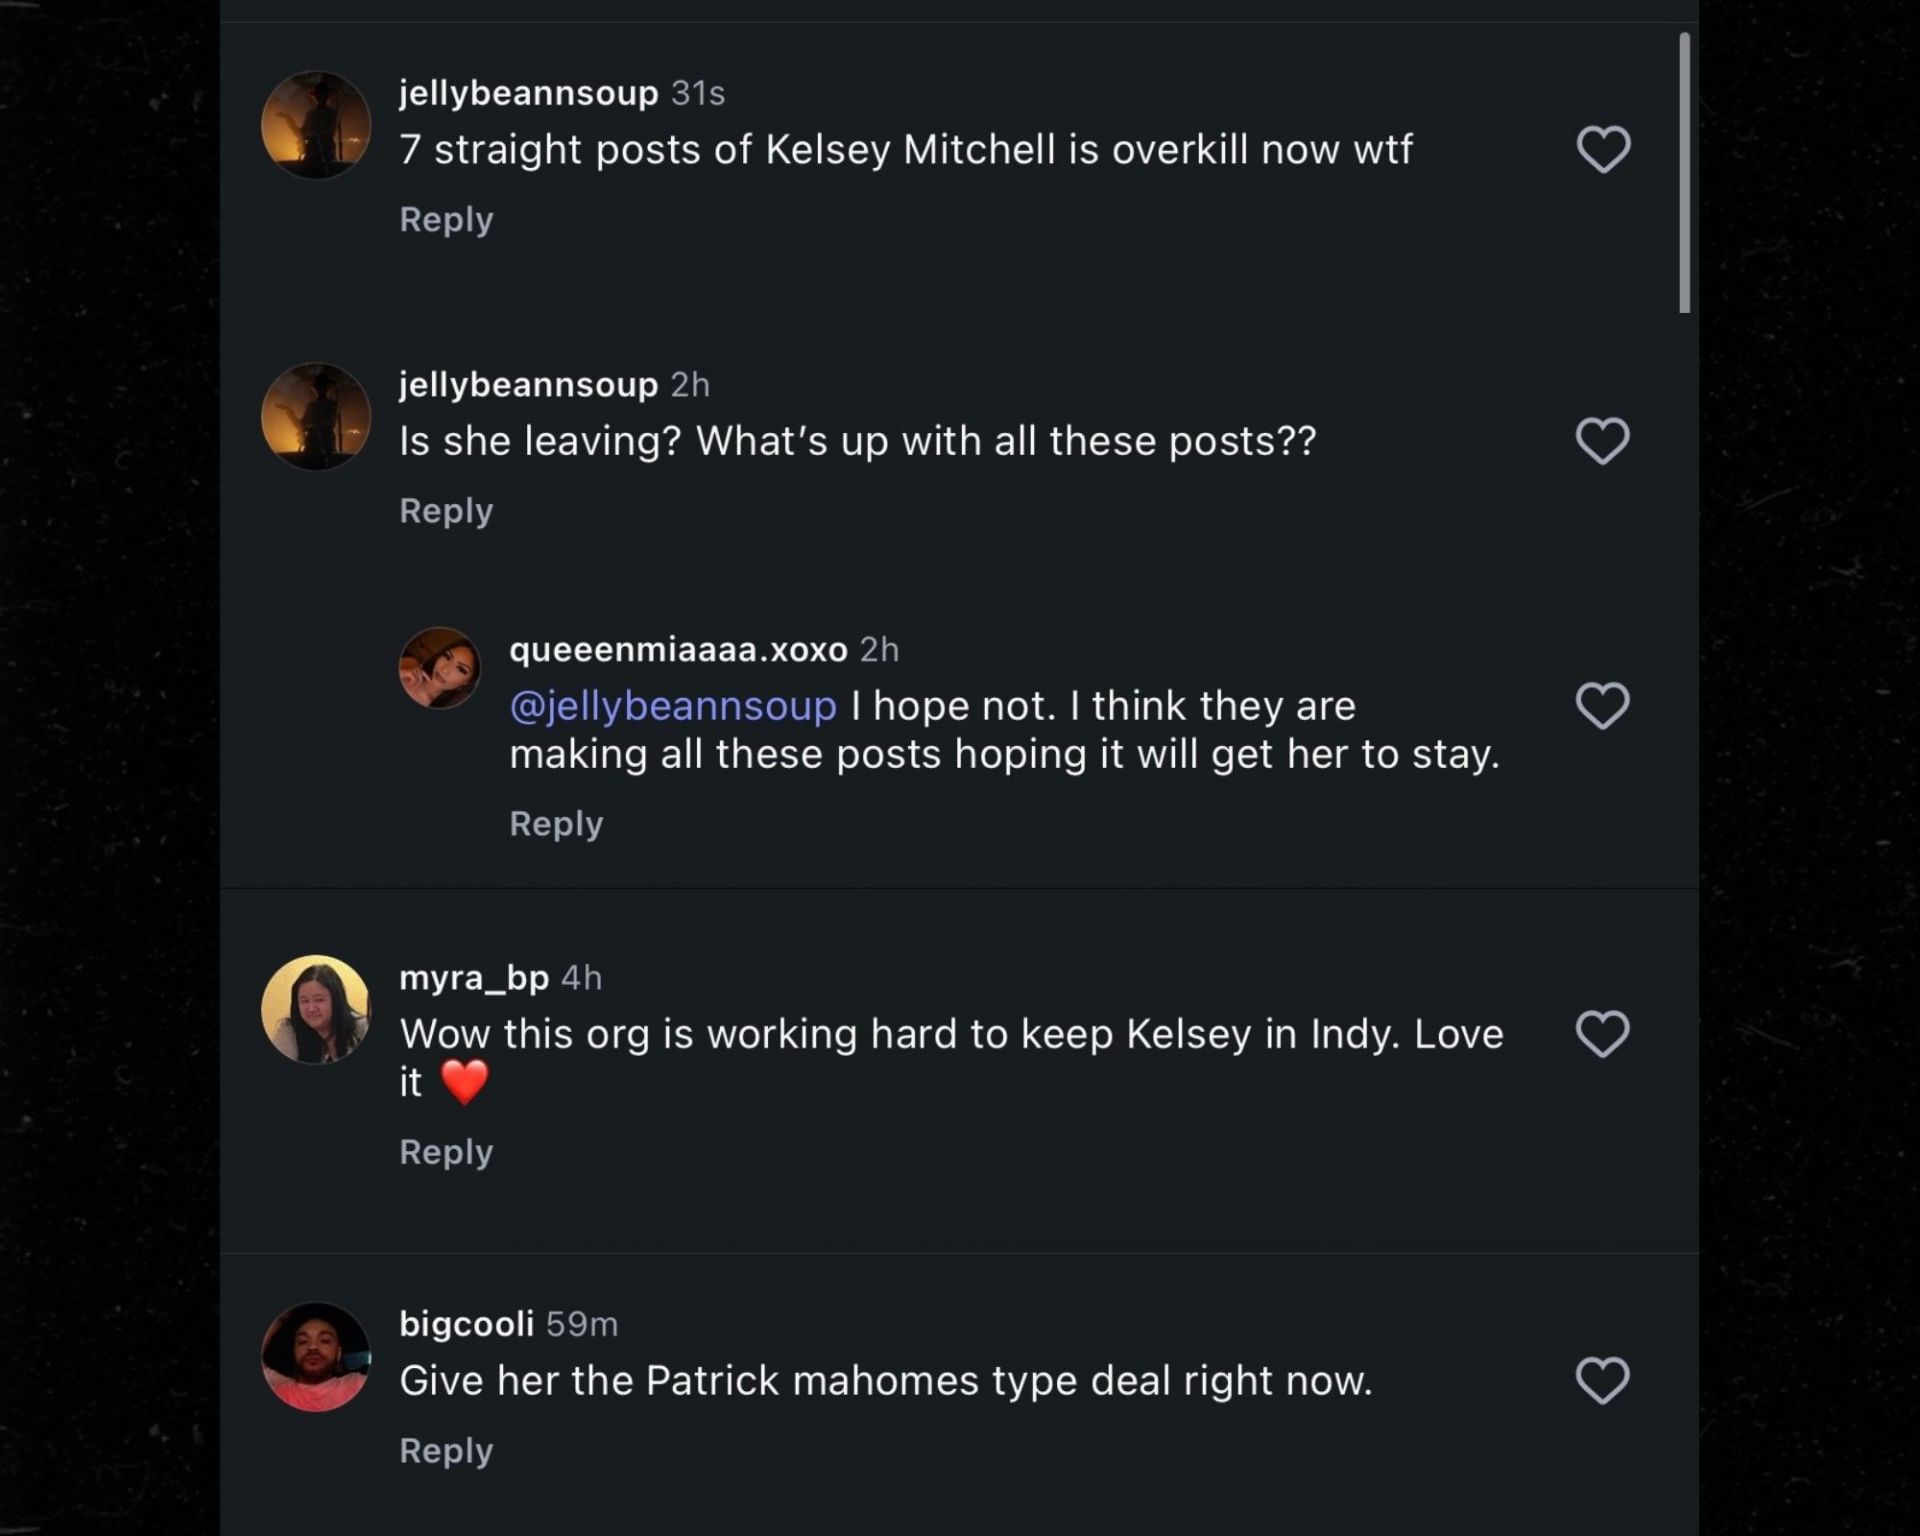Click myra_bp's profile picture
This screenshot has height=1536, width=1920.
[316, 1009]
